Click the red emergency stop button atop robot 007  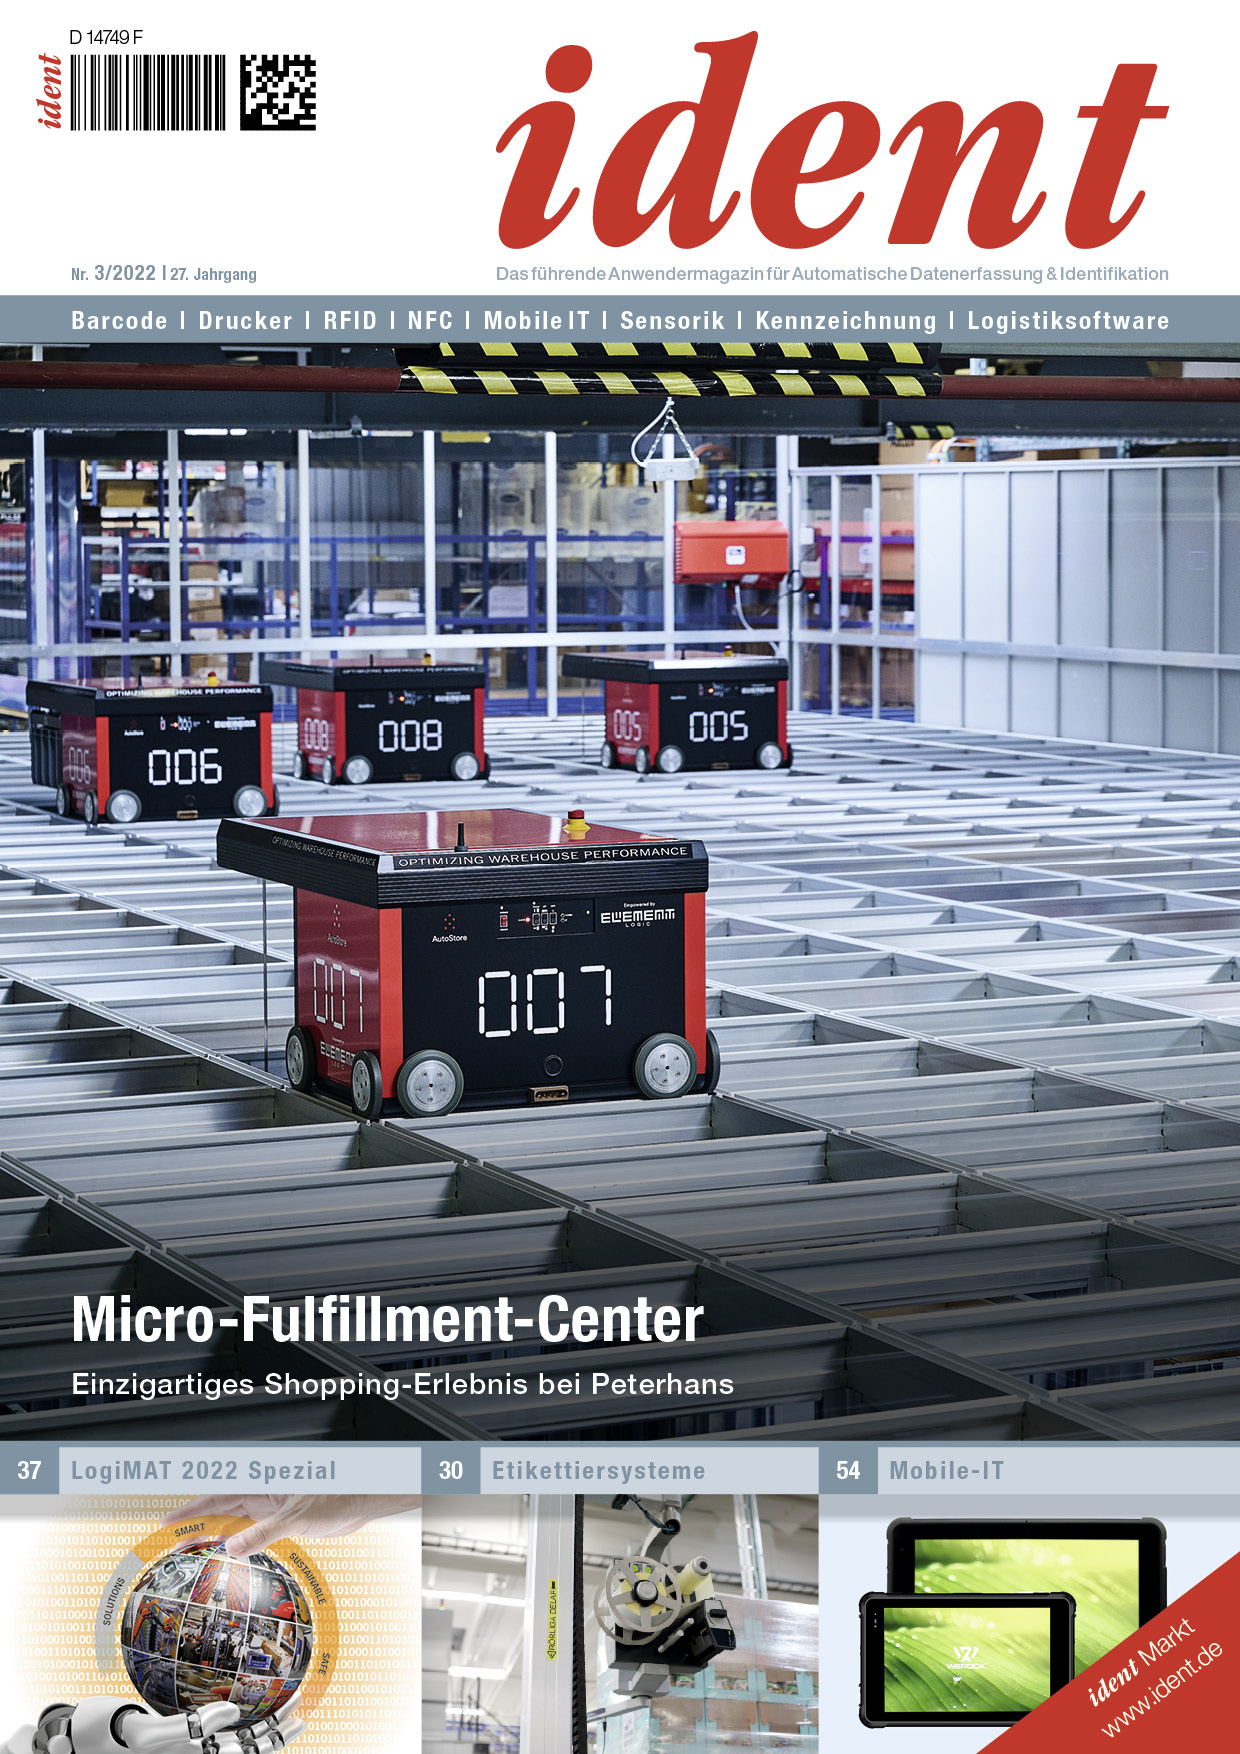tap(575, 821)
